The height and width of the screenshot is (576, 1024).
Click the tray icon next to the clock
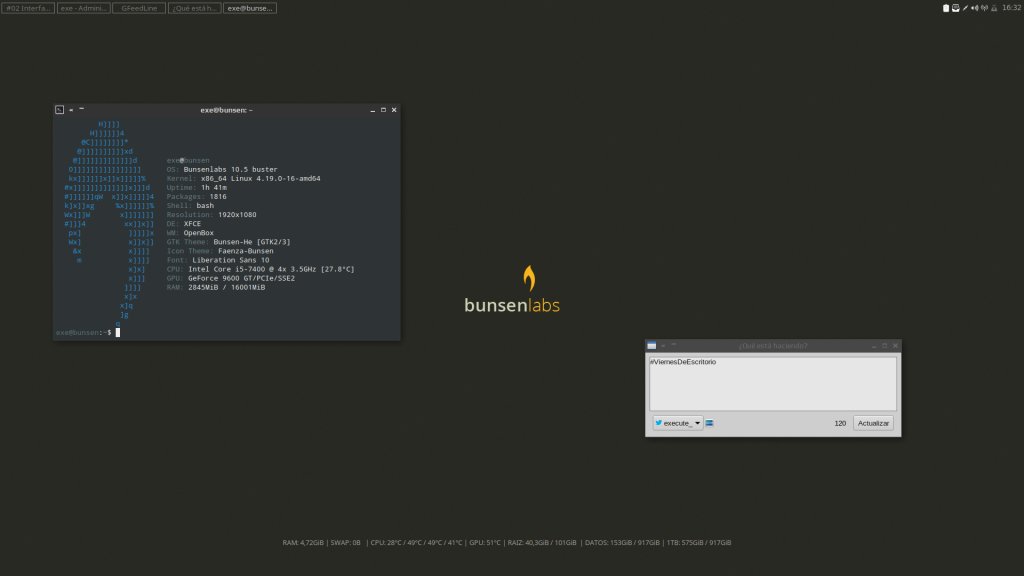click(x=993, y=8)
